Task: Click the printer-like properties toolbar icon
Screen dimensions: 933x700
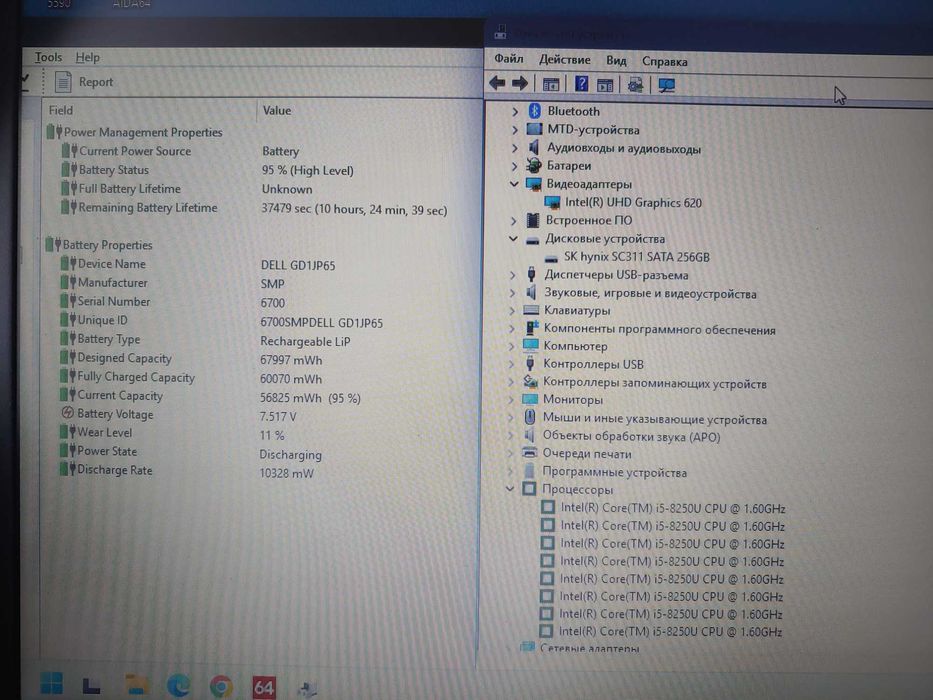Action: point(635,85)
